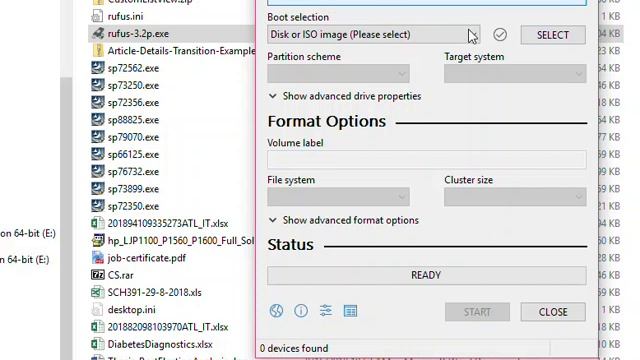Click the sp88825.exe installer icon

pos(98,120)
